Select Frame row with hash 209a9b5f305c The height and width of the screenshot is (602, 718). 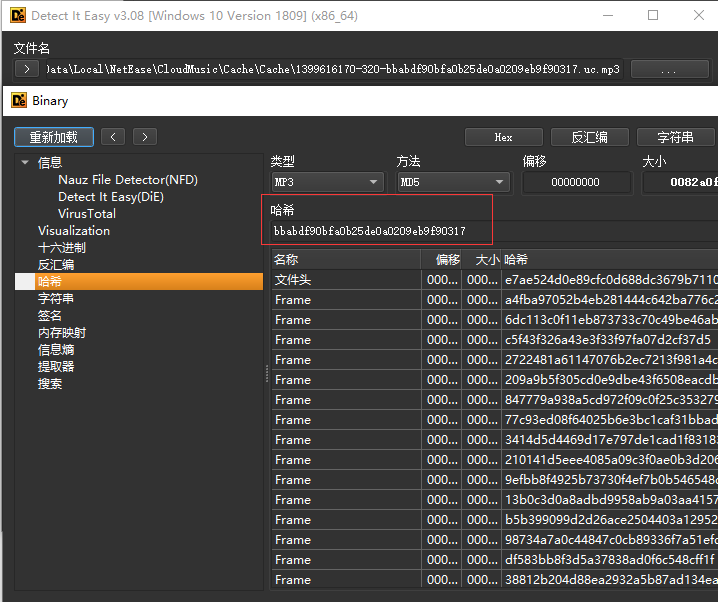coord(495,380)
